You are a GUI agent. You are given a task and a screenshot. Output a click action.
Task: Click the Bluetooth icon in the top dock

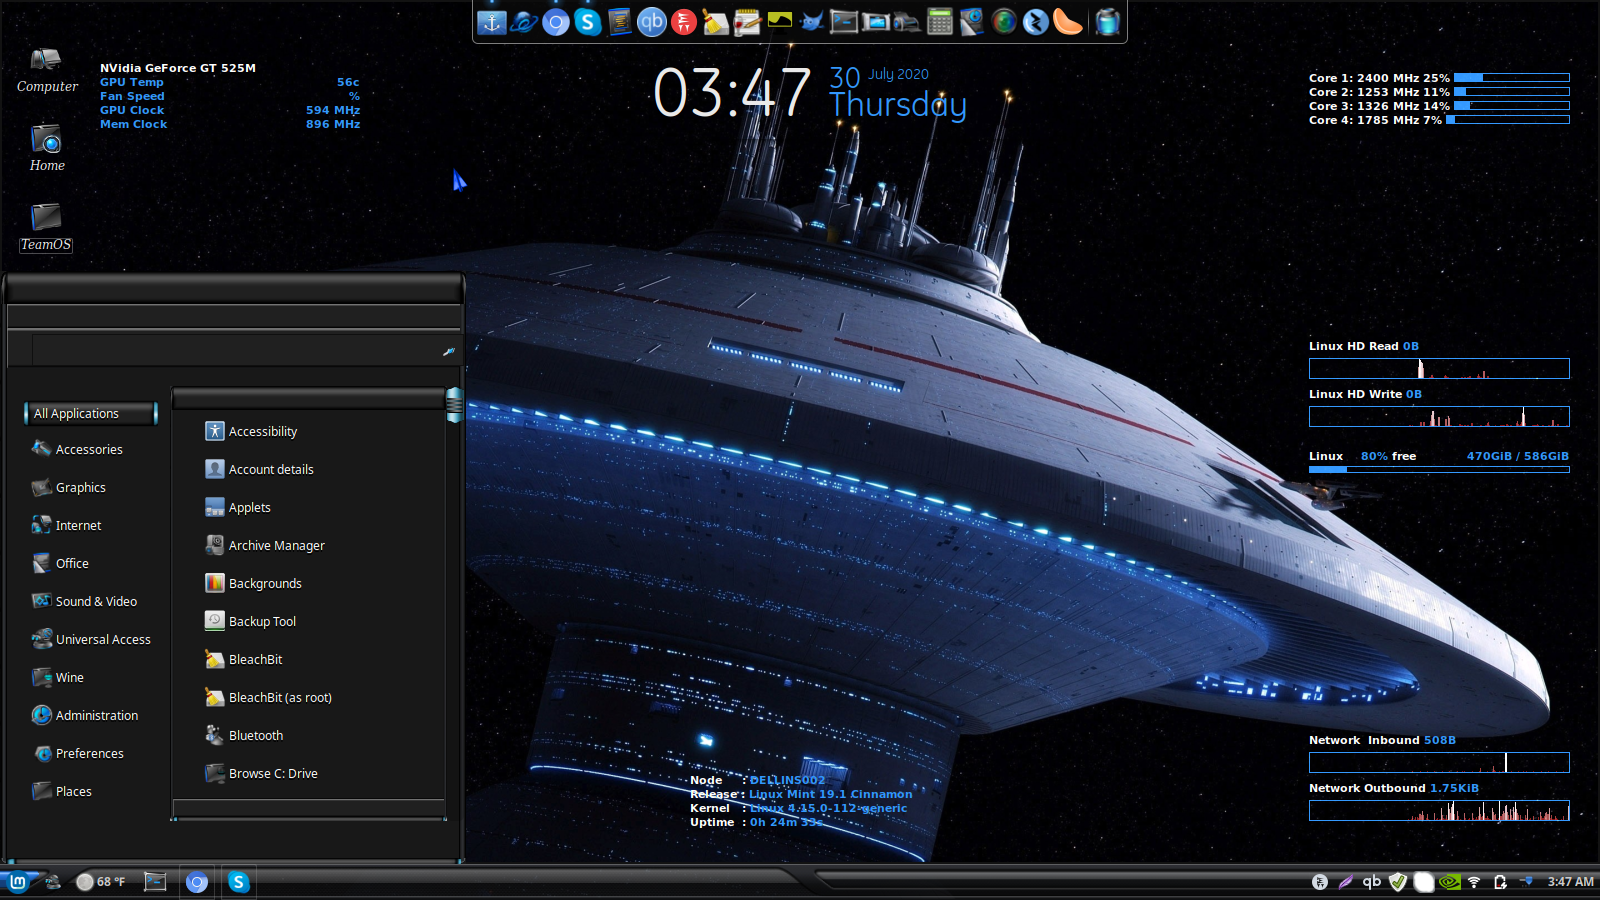pos(1036,22)
